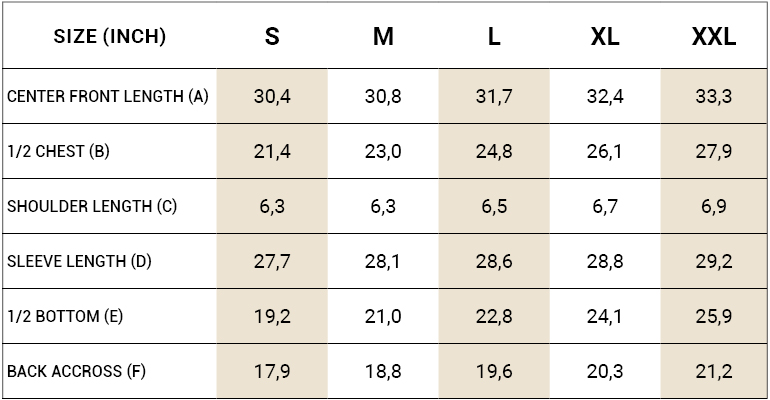Select the M size column header
The height and width of the screenshot is (400, 770).
pos(383,38)
